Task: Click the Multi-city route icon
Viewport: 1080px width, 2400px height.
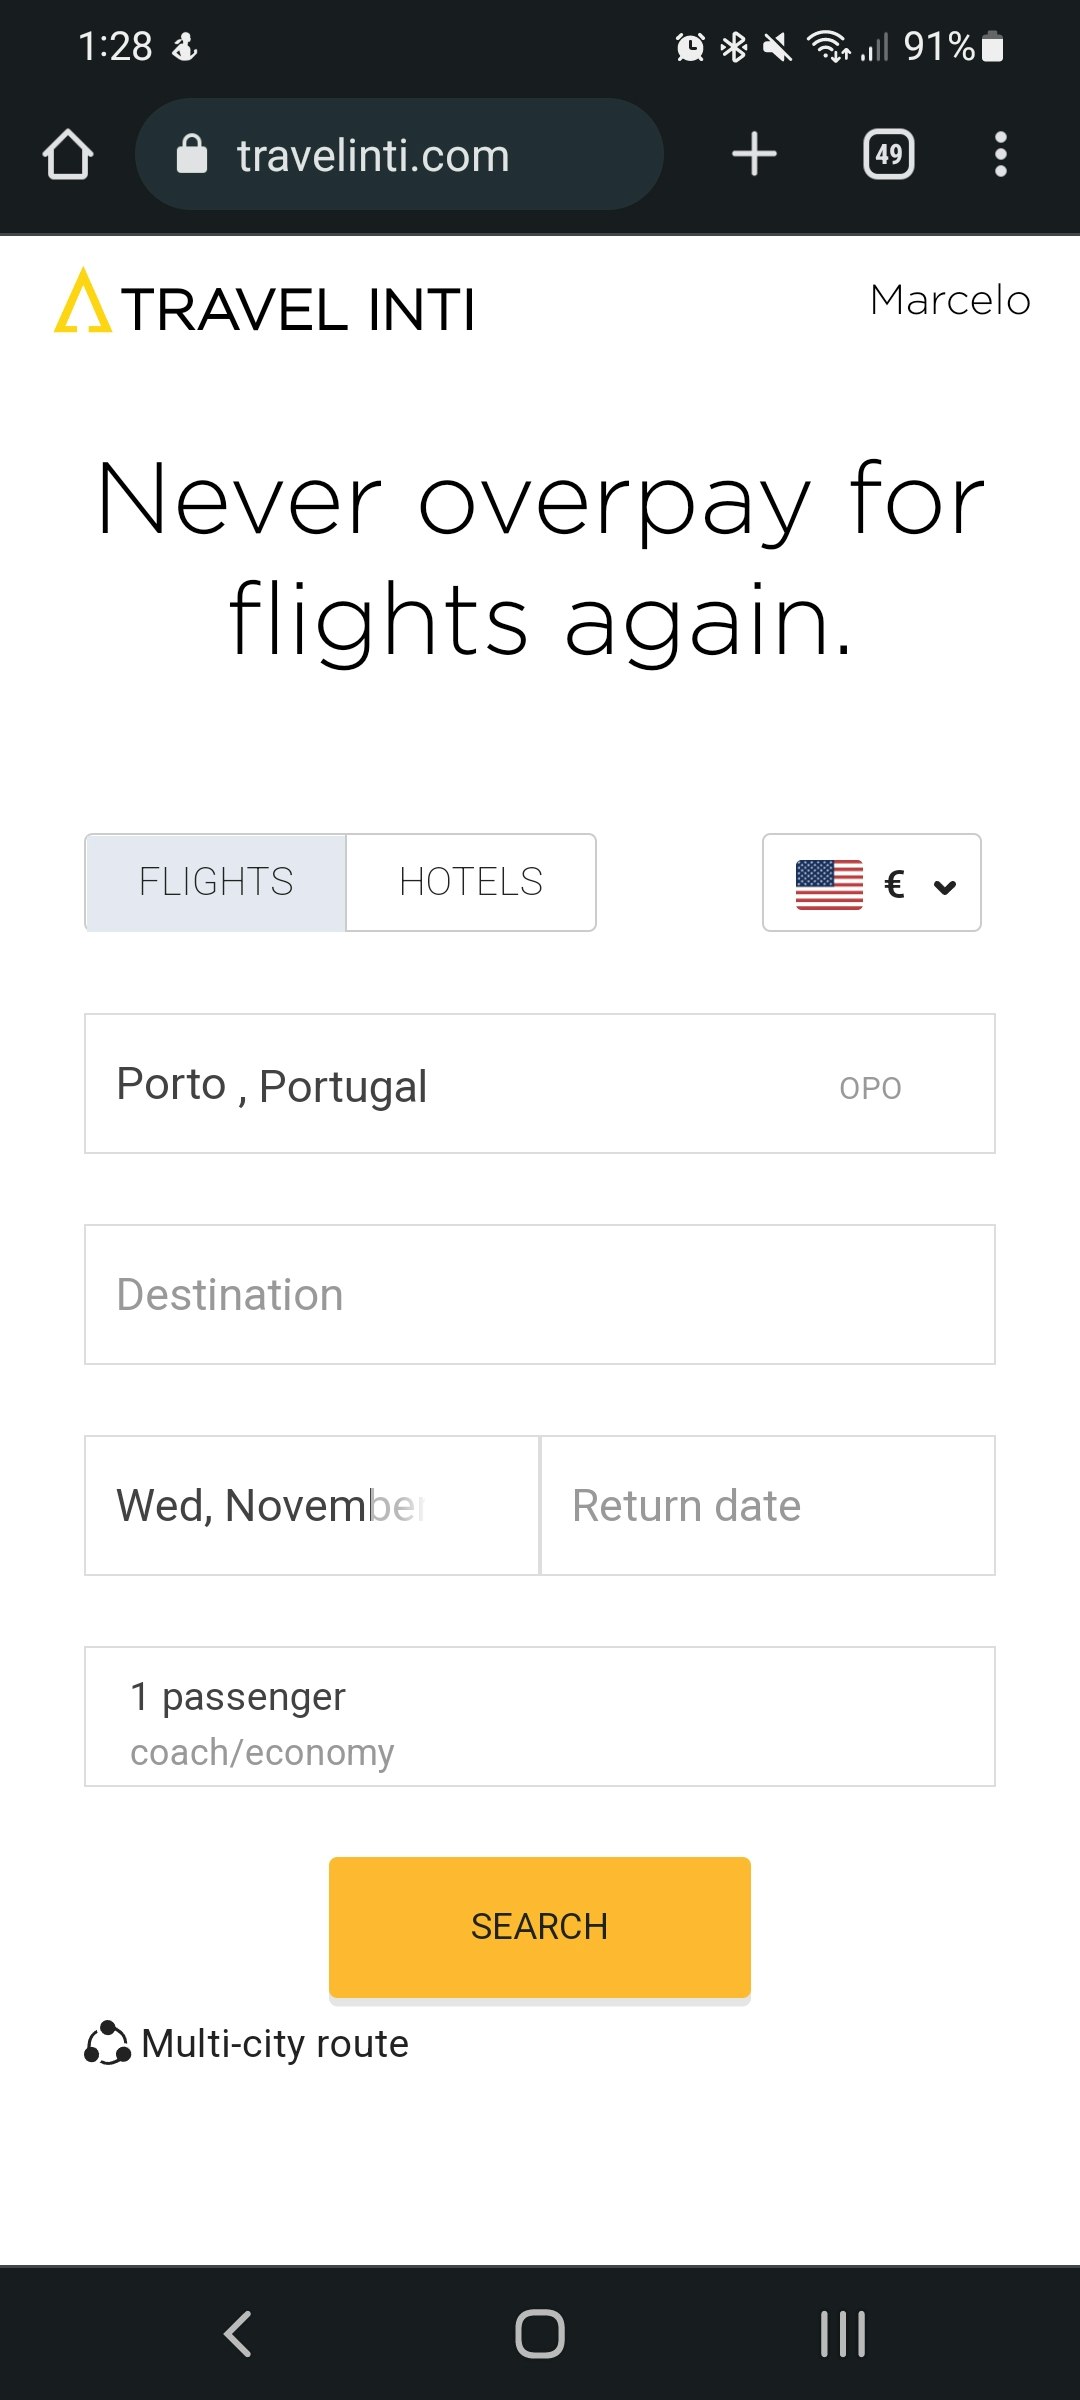Action: point(107,2043)
